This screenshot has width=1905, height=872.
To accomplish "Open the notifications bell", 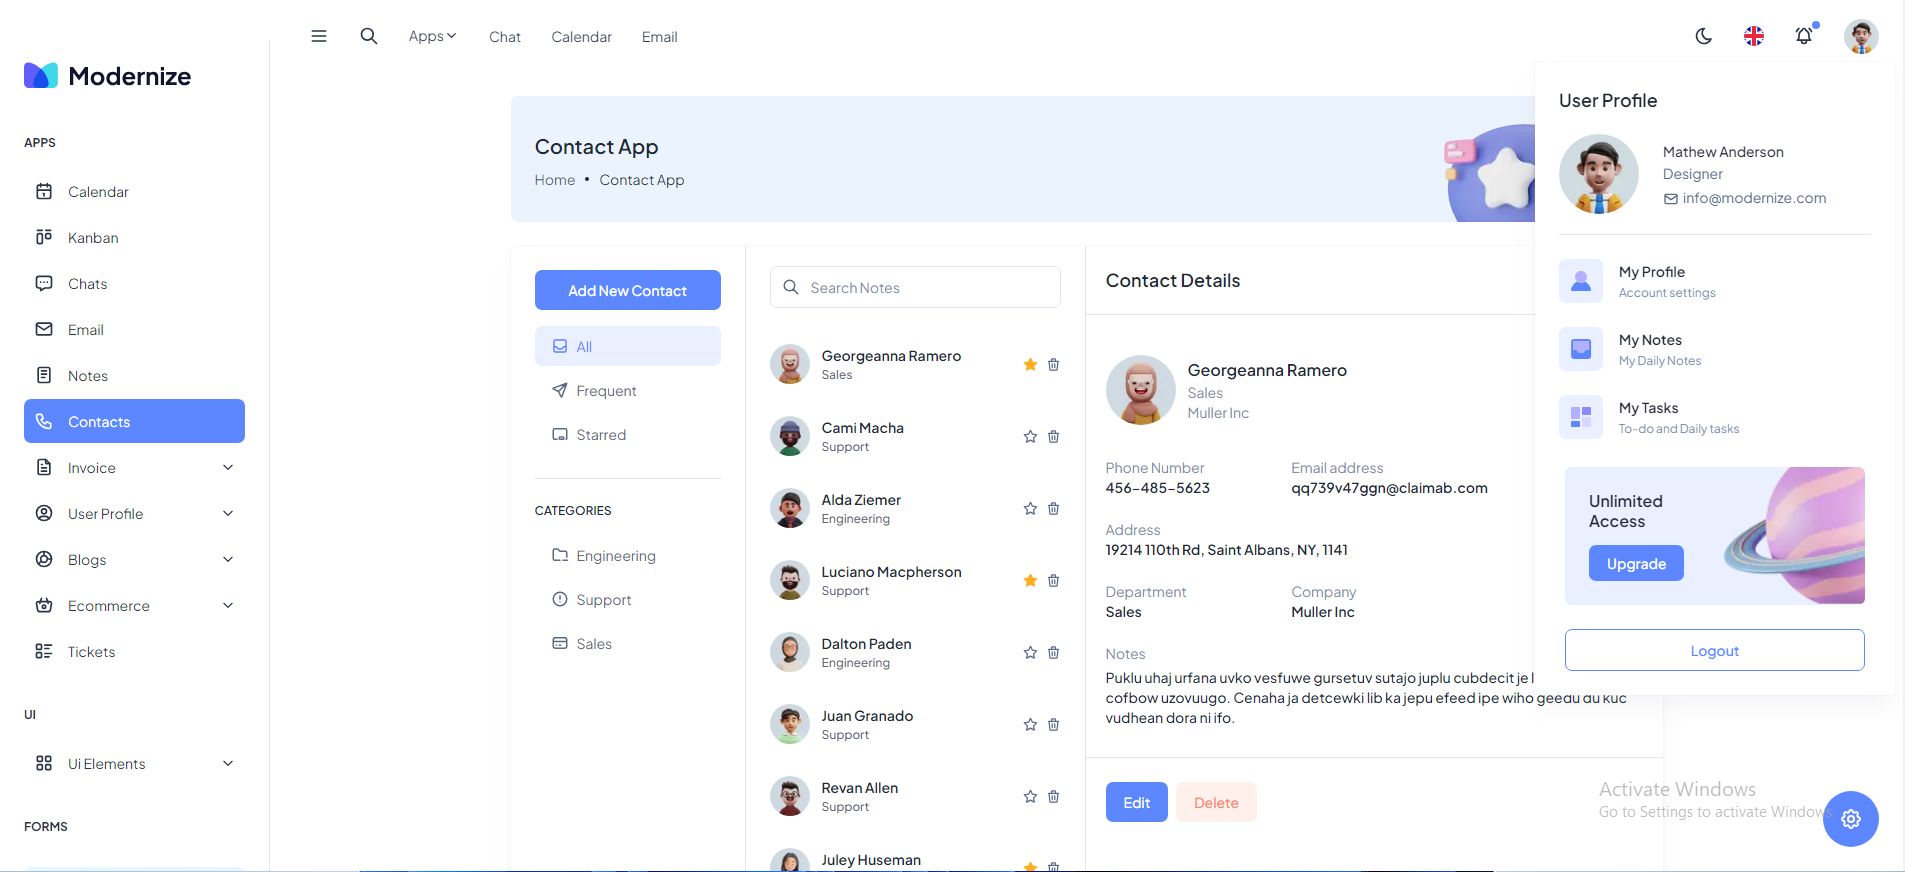I will (1804, 36).
